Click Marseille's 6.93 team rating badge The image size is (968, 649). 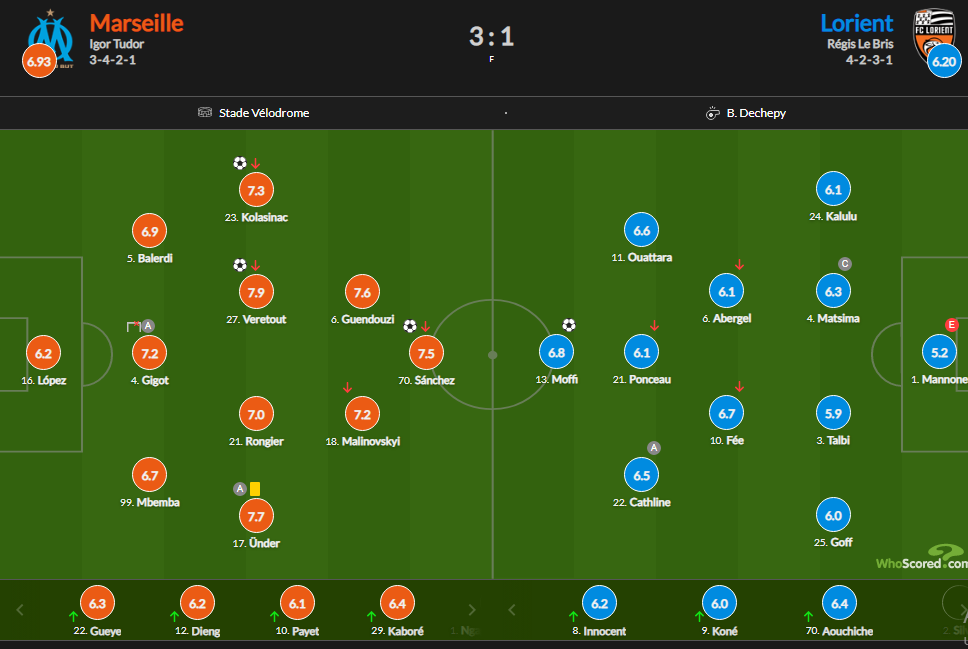(39, 62)
